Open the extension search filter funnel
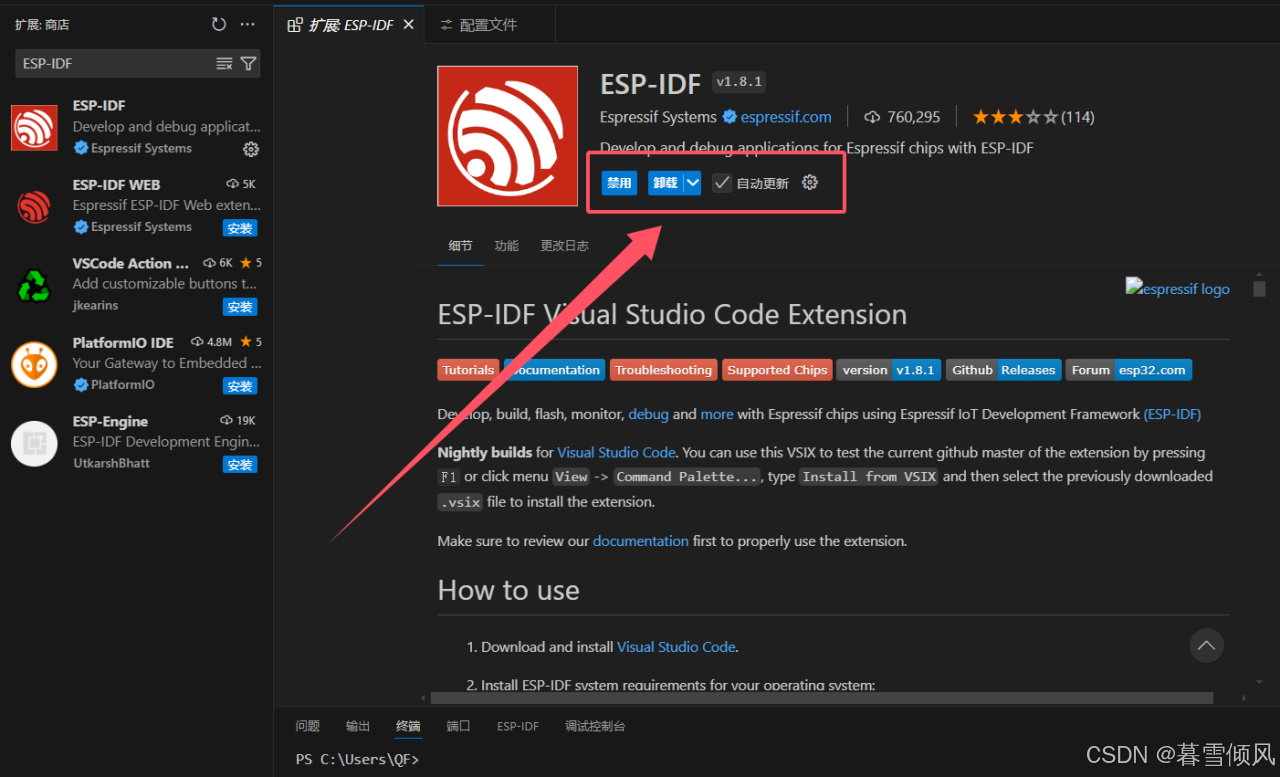 (x=249, y=64)
